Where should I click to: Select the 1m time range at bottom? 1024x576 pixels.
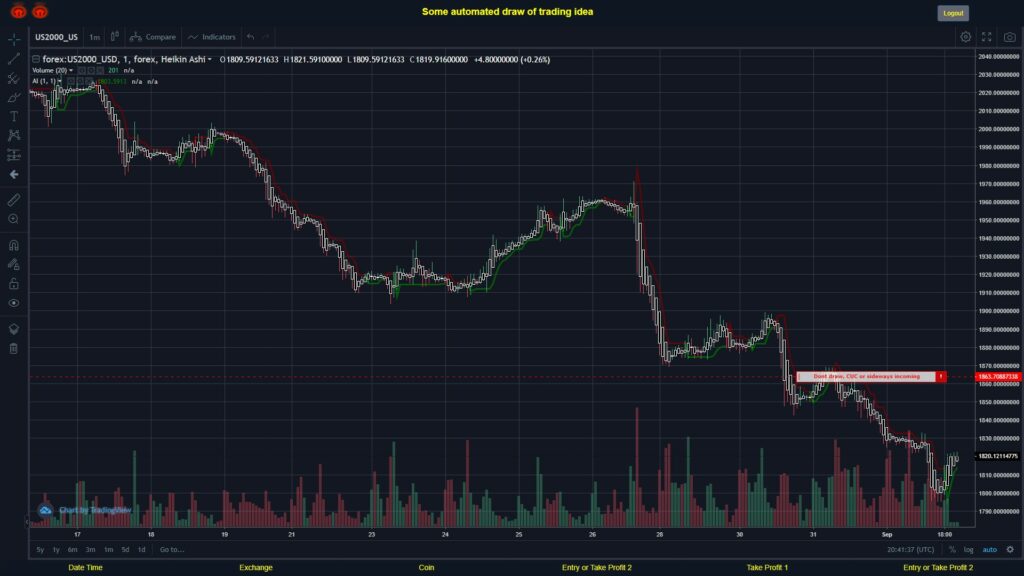108,550
